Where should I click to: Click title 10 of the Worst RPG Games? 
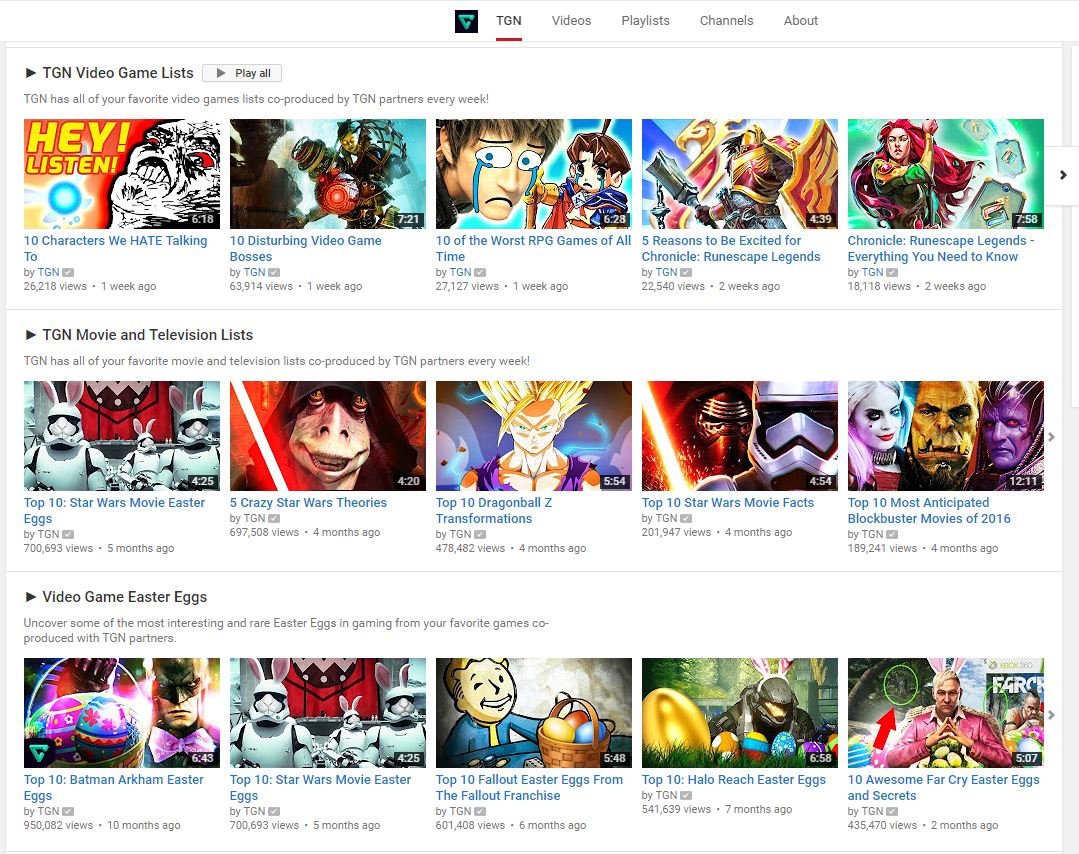point(533,248)
